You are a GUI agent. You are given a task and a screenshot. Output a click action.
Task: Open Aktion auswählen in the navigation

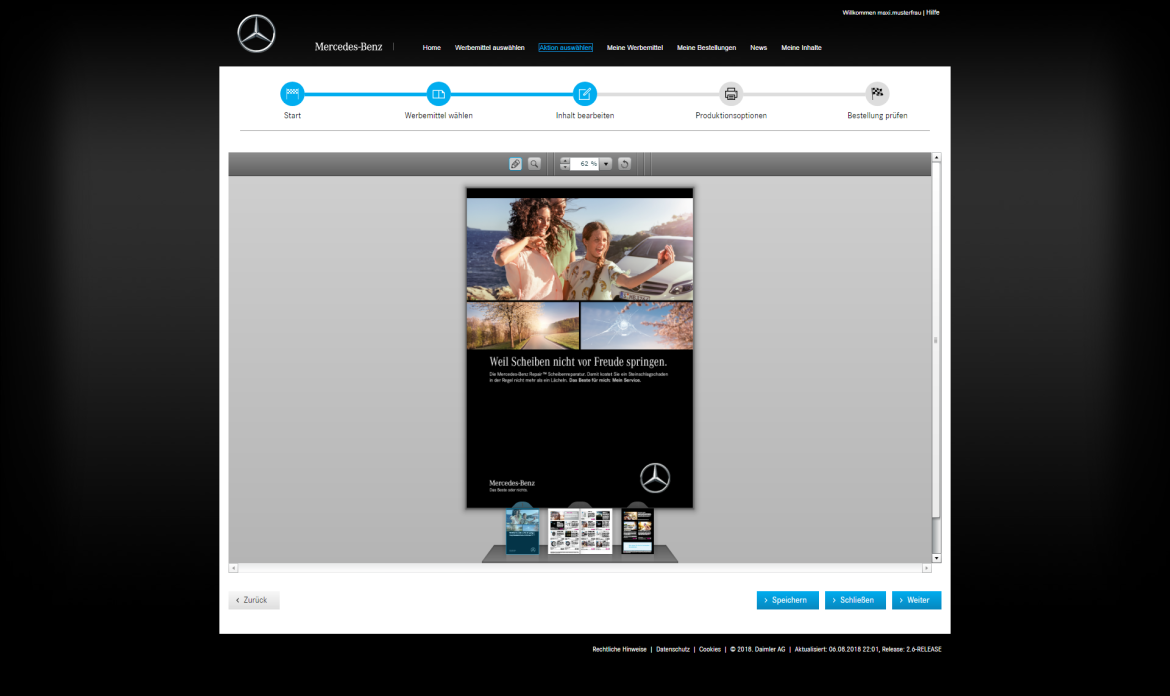click(566, 48)
